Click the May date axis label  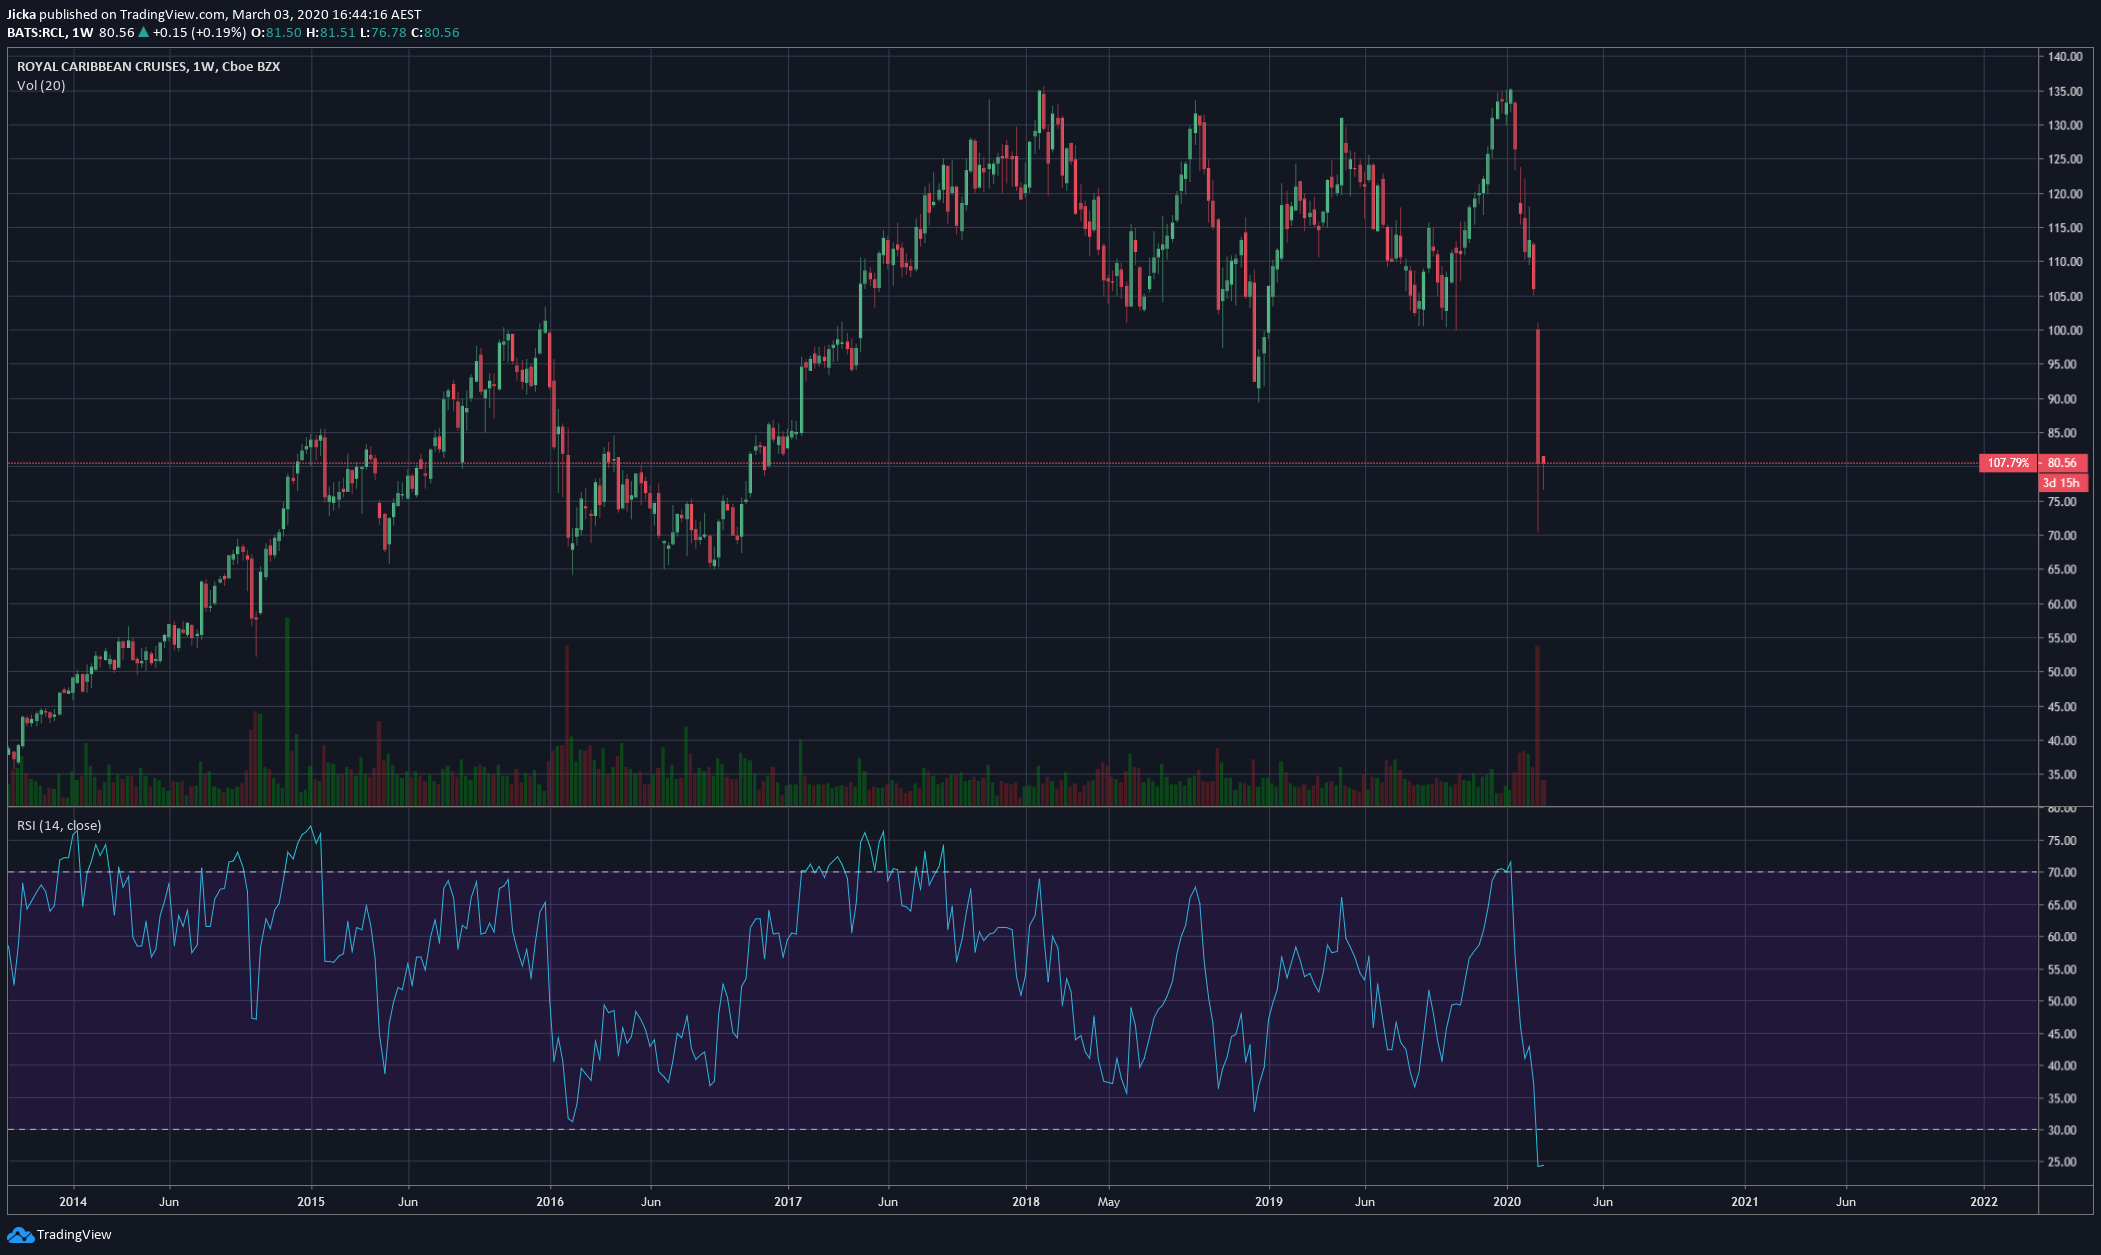click(1109, 1202)
